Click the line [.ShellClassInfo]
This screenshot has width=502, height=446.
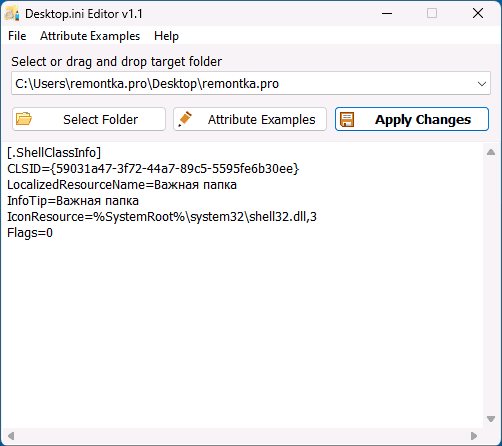click(x=54, y=153)
